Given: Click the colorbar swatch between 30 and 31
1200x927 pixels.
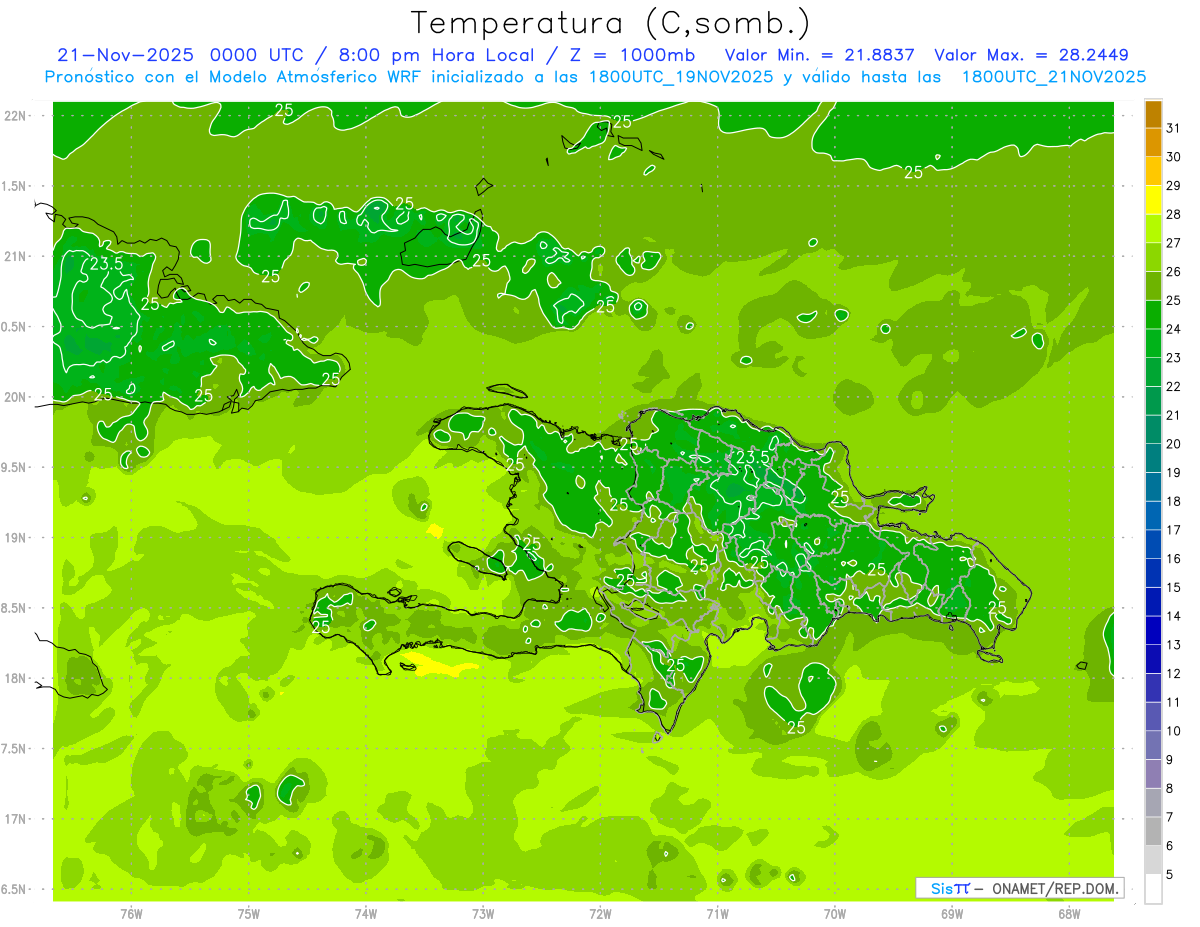Looking at the screenshot, I should click(1153, 142).
